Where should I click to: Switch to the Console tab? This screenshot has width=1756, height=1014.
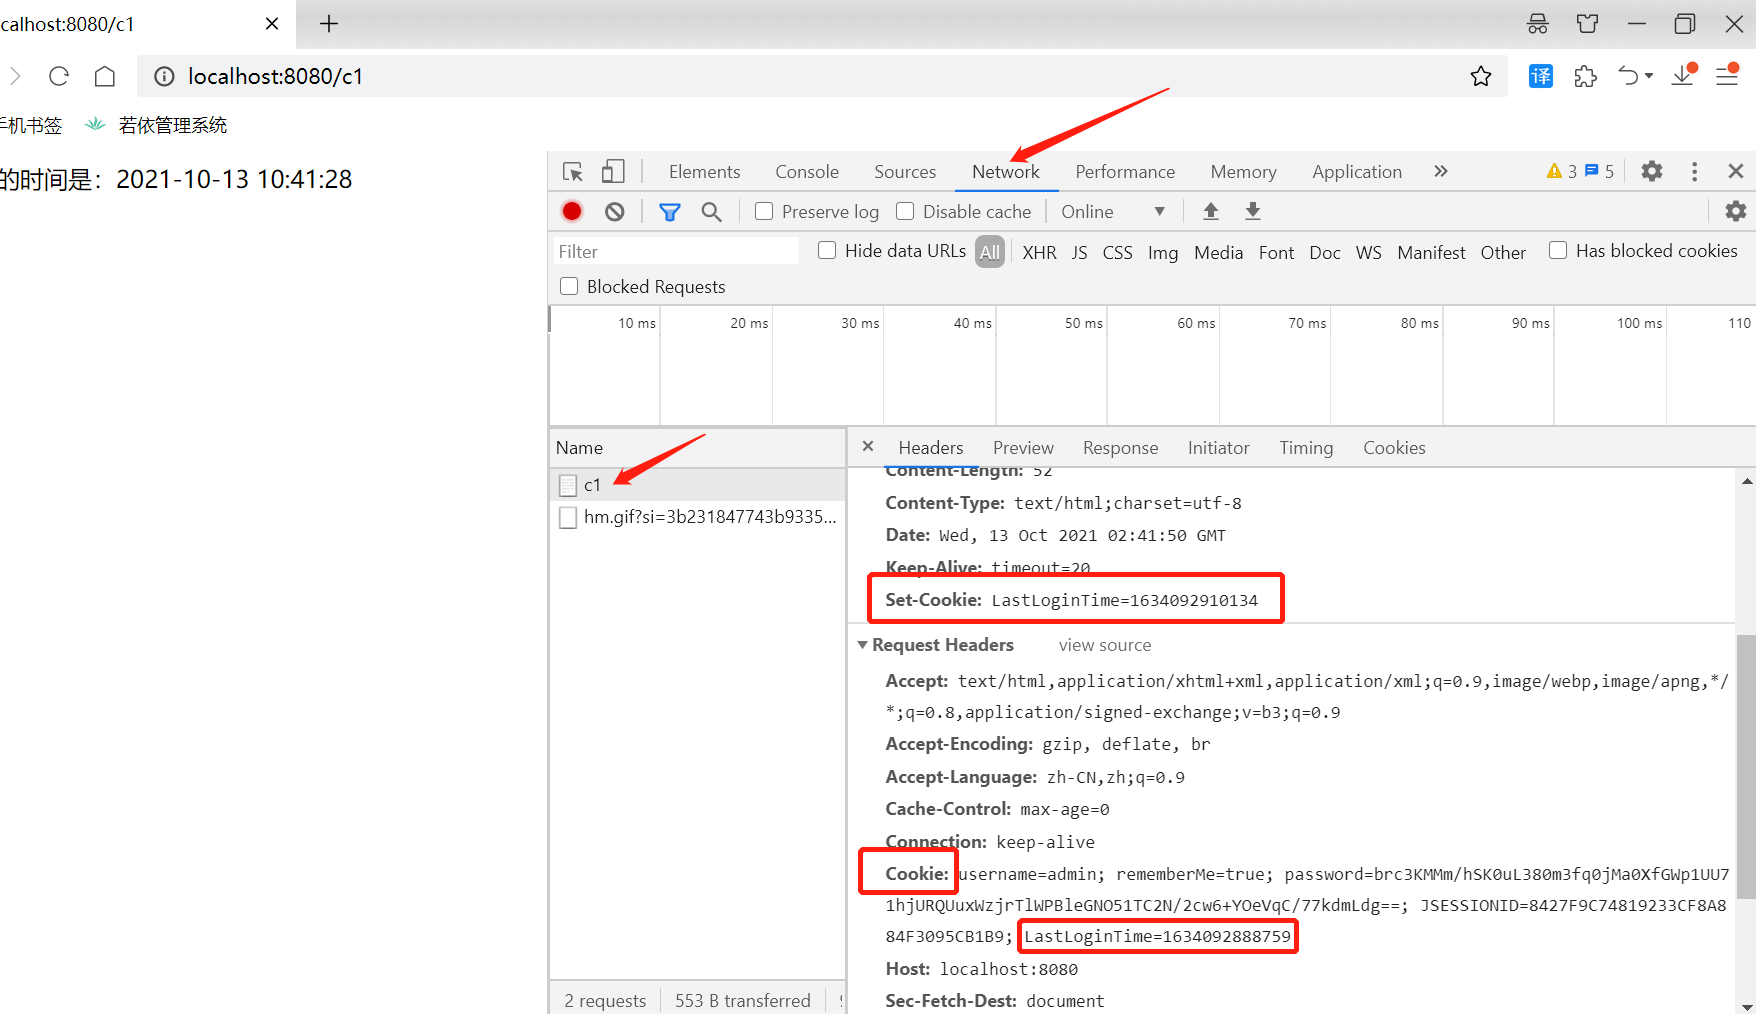pyautogui.click(x=807, y=172)
